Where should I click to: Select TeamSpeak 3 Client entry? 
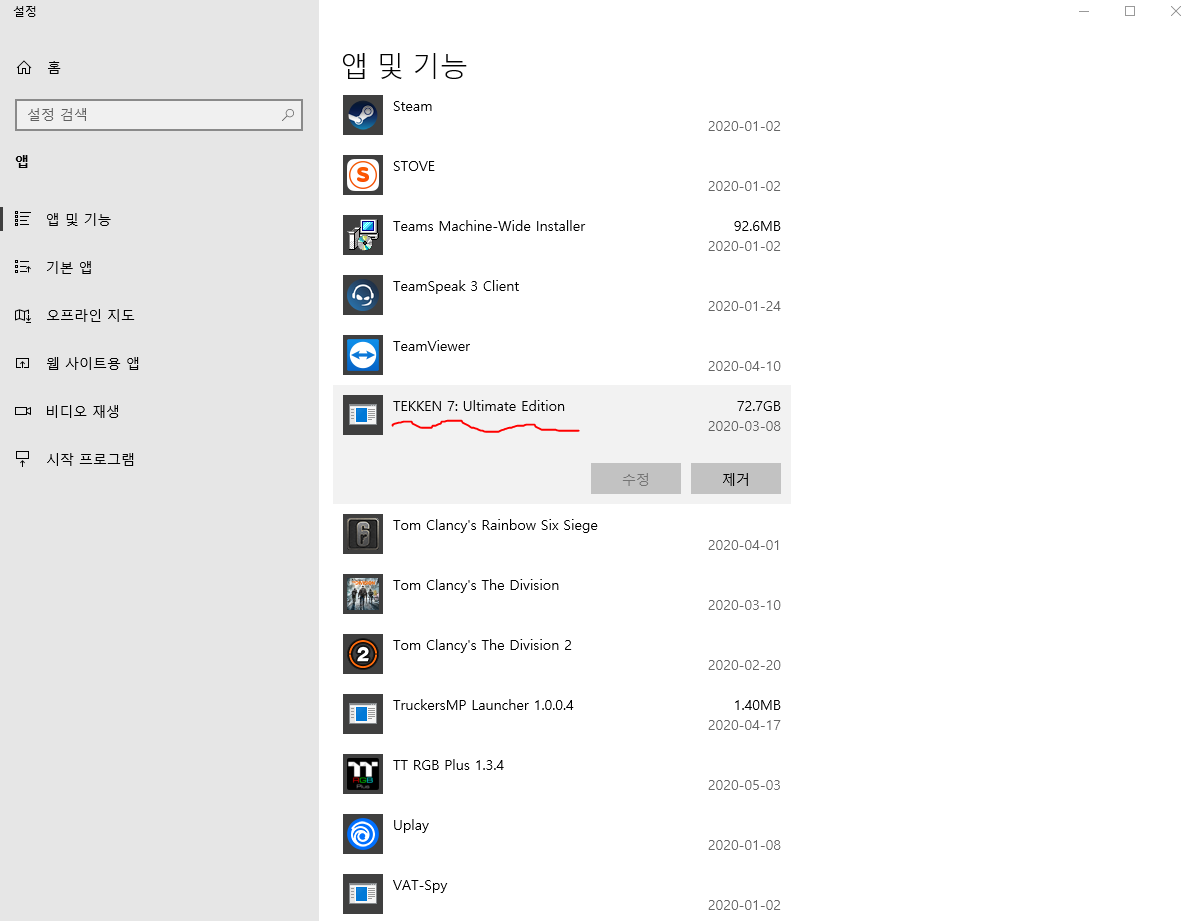[x=562, y=295]
